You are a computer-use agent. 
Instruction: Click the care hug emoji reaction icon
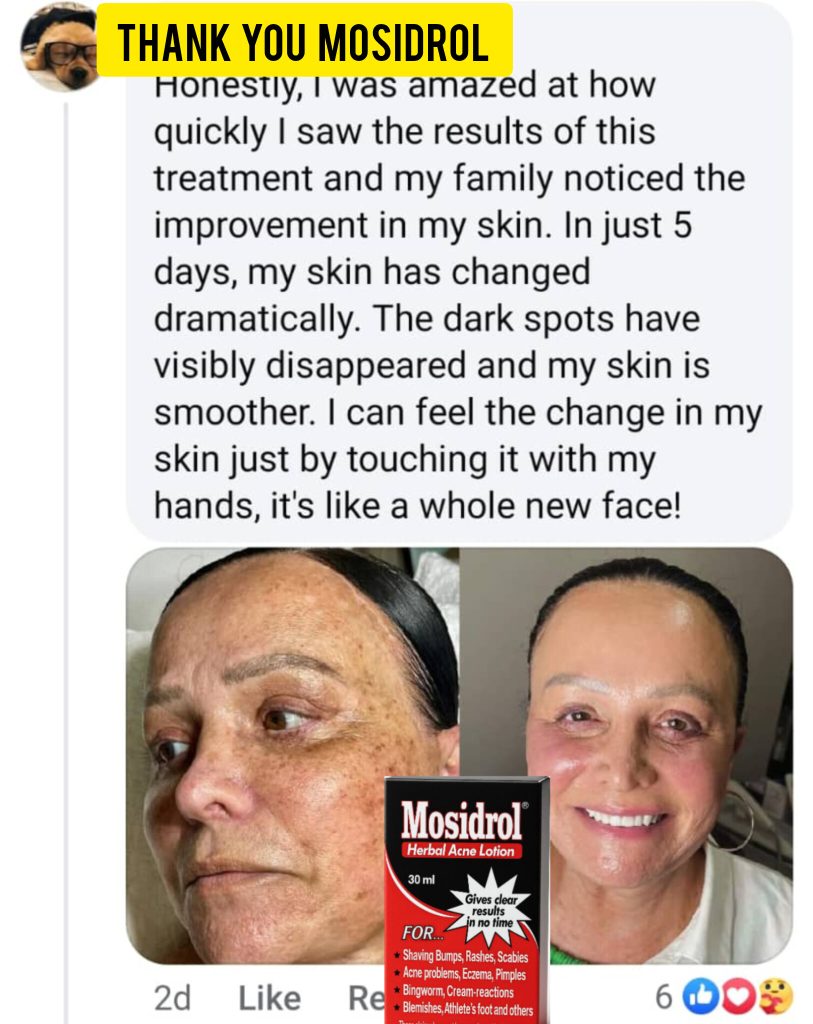(x=774, y=996)
